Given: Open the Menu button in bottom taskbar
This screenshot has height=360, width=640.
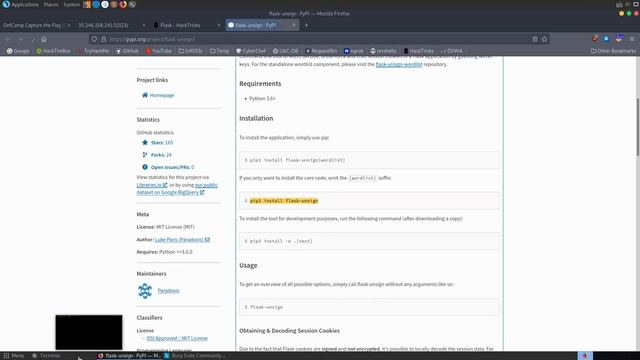Looking at the screenshot, I should [x=14, y=356].
